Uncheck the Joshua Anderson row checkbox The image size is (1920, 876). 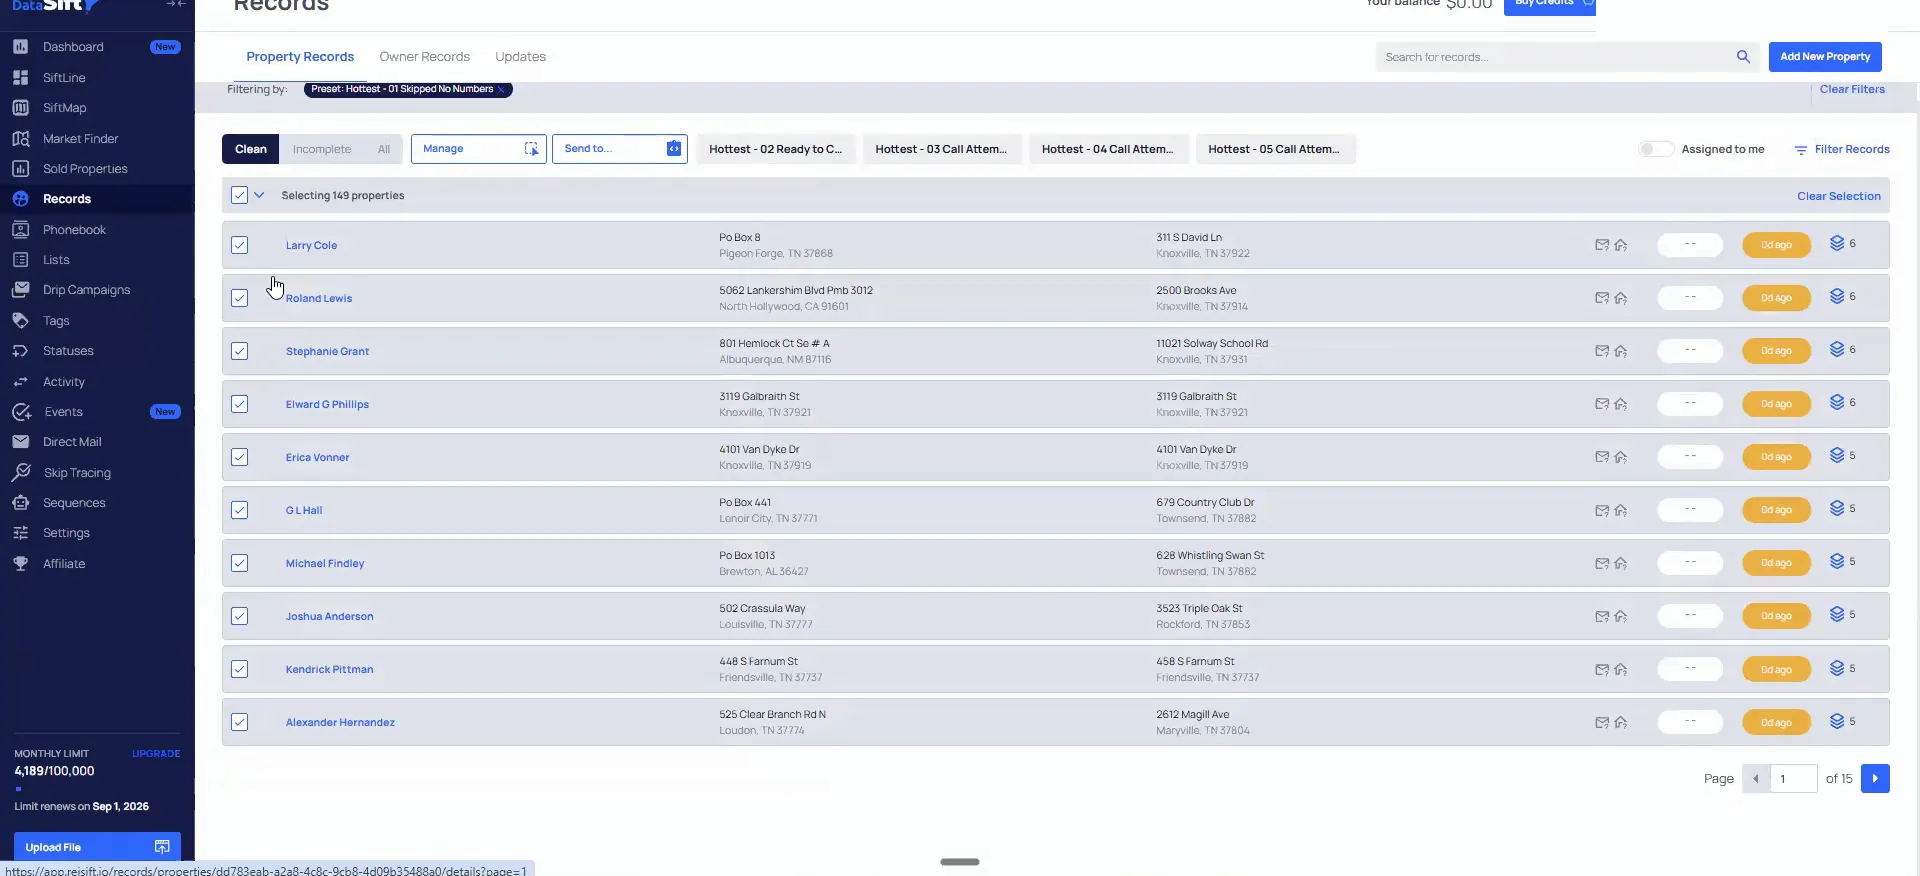[239, 616]
